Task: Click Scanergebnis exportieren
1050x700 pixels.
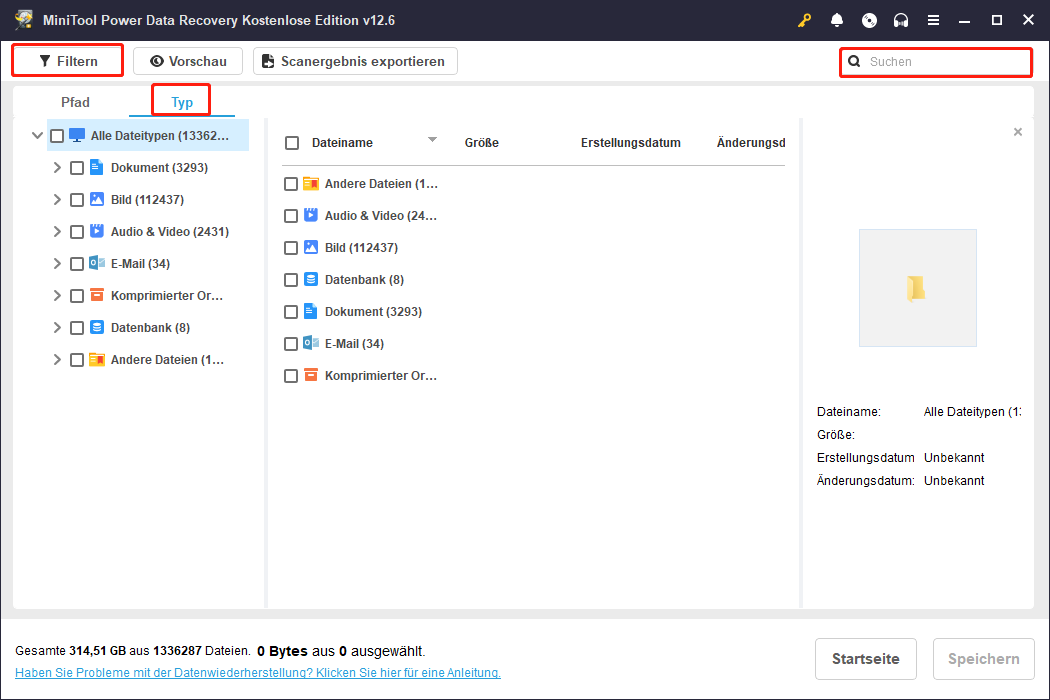Action: tap(355, 61)
